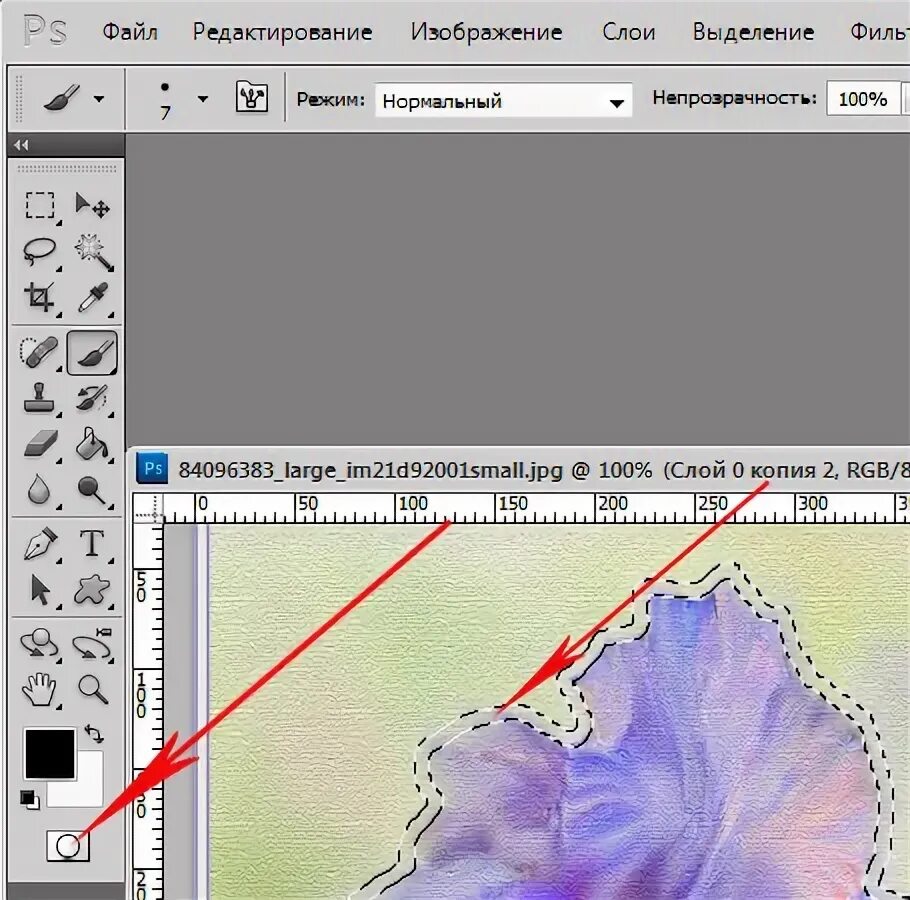This screenshot has width=910, height=900.
Task: Reset default foreground and background colors
Action: pyautogui.click(x=29, y=800)
